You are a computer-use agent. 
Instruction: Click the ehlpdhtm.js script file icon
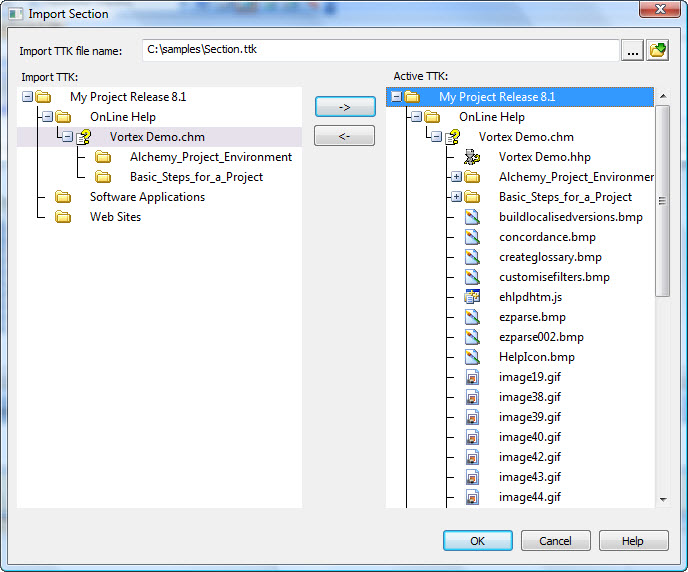(472, 297)
